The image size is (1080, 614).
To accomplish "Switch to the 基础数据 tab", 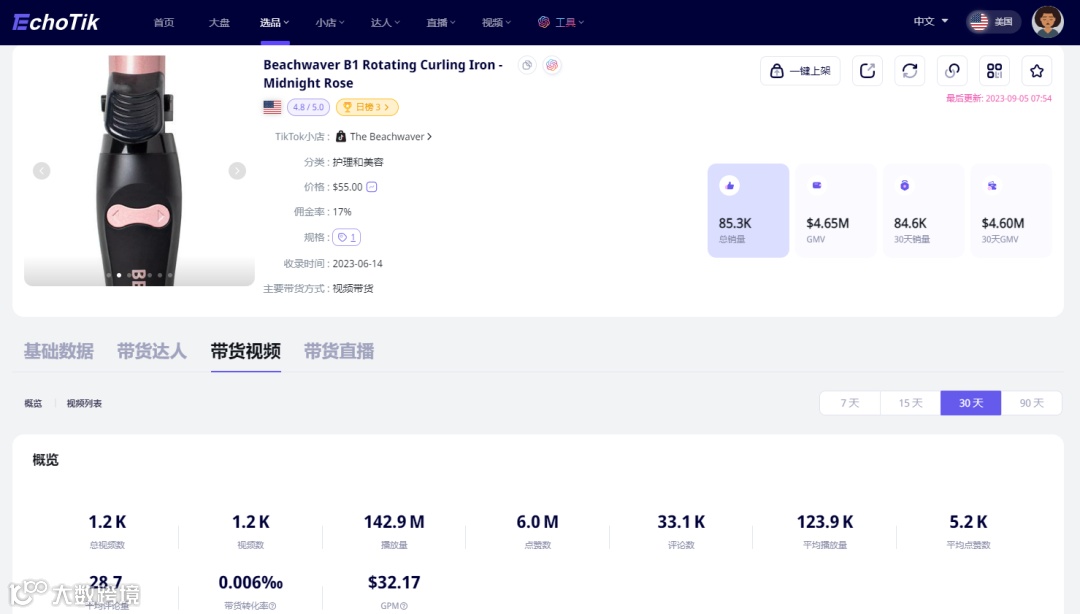I will pyautogui.click(x=59, y=351).
